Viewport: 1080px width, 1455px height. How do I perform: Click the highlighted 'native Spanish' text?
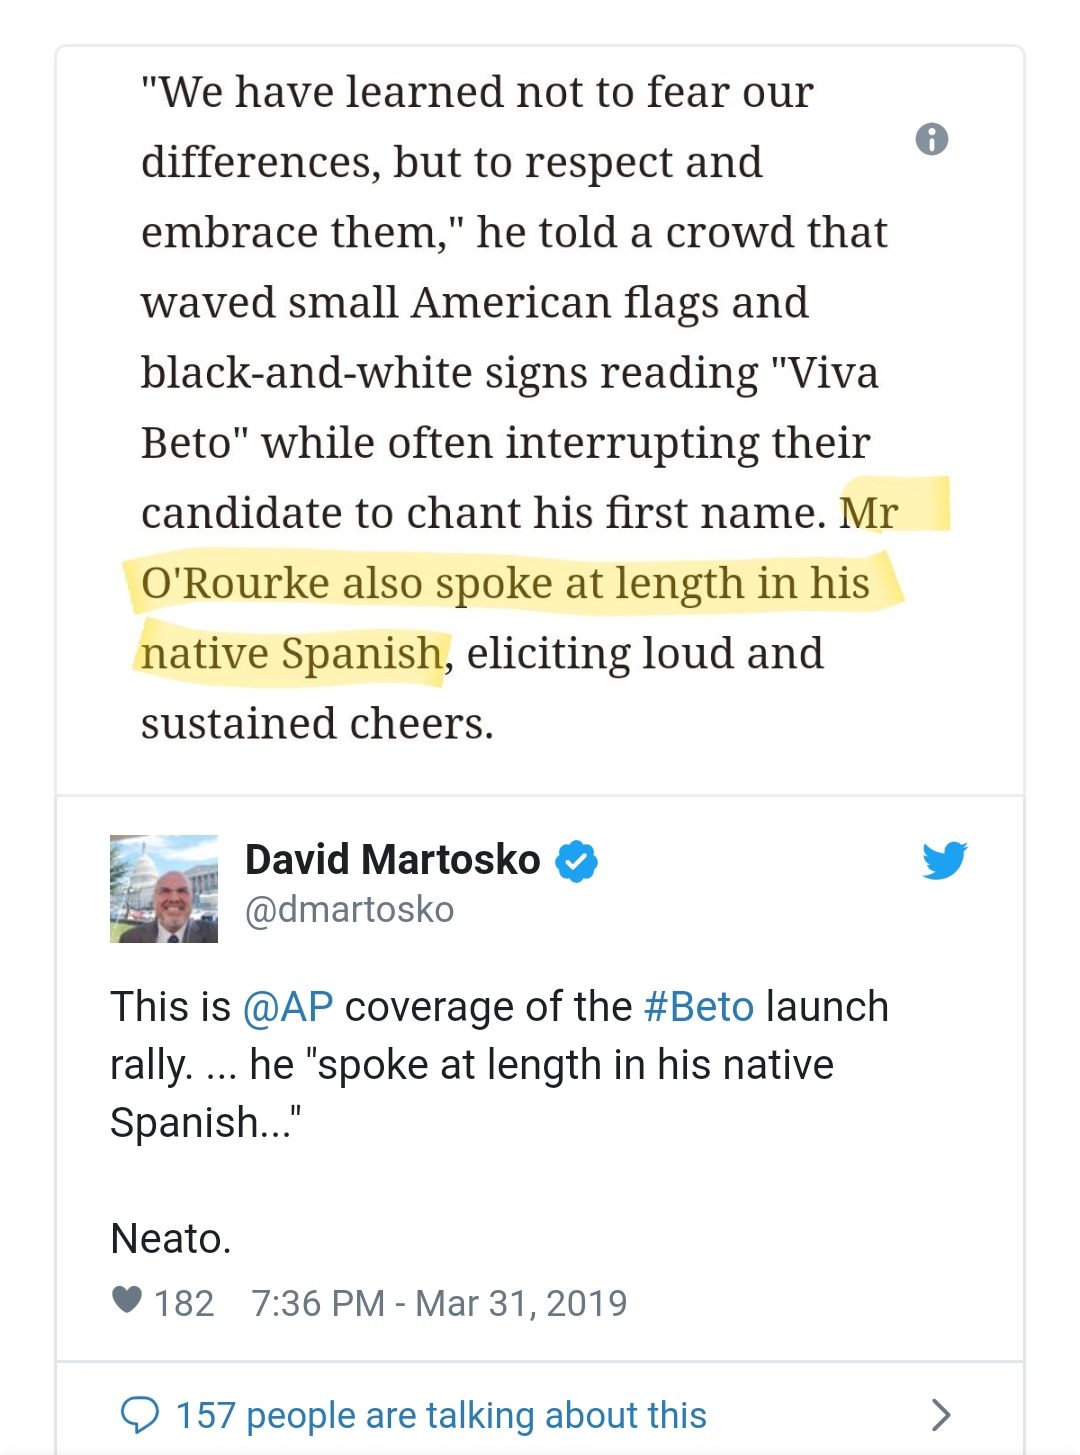tap(292, 654)
